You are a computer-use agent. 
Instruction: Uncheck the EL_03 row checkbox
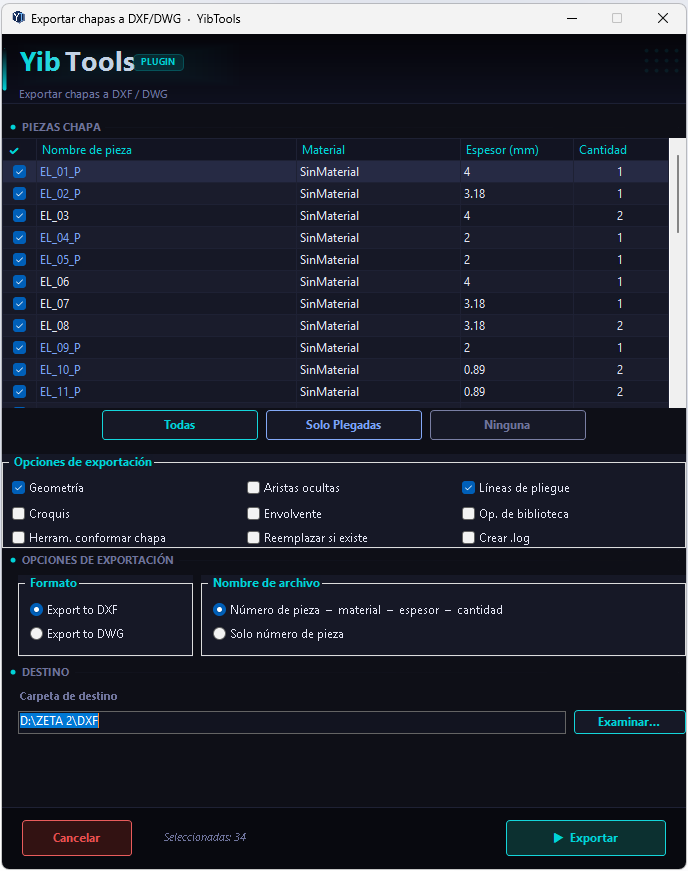click(19, 216)
